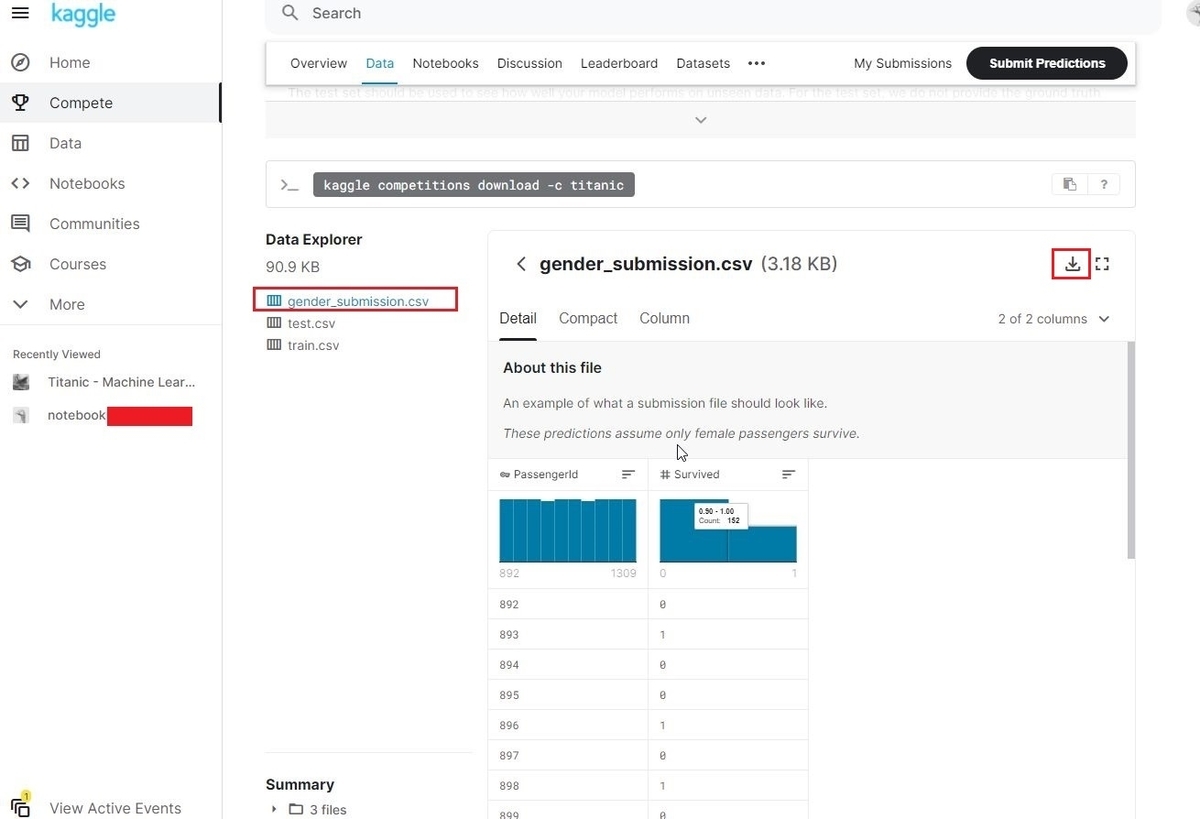
Task: Select the Data tab
Action: (380, 63)
